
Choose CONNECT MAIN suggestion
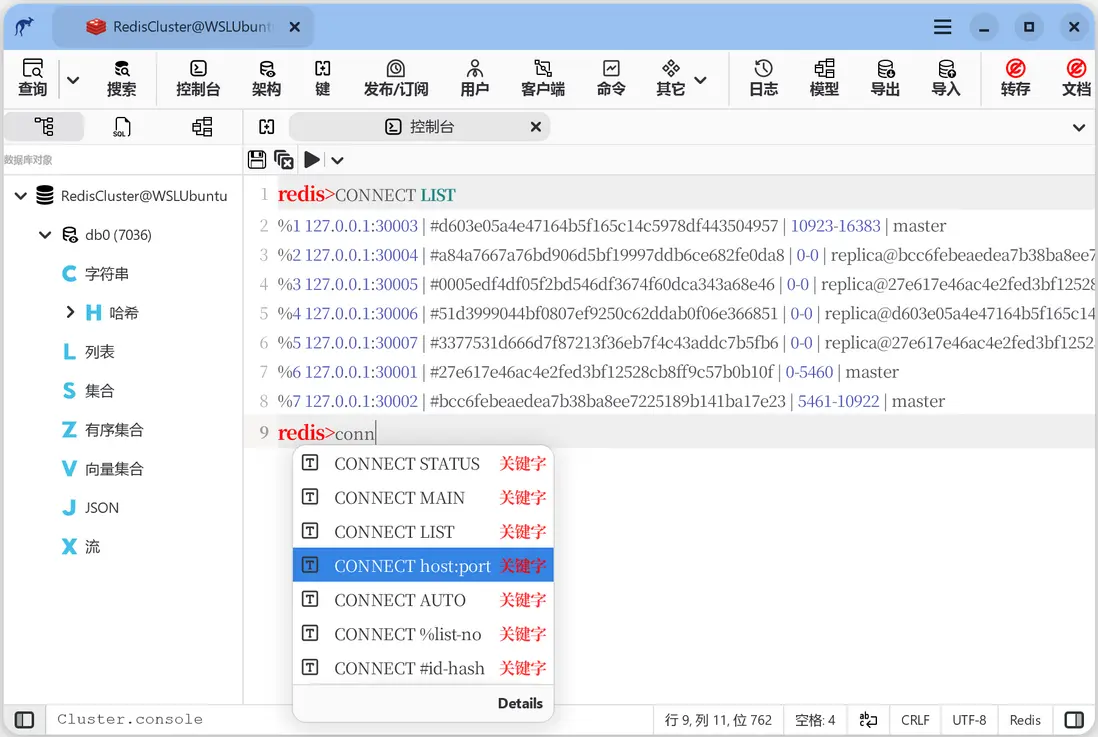(x=423, y=497)
